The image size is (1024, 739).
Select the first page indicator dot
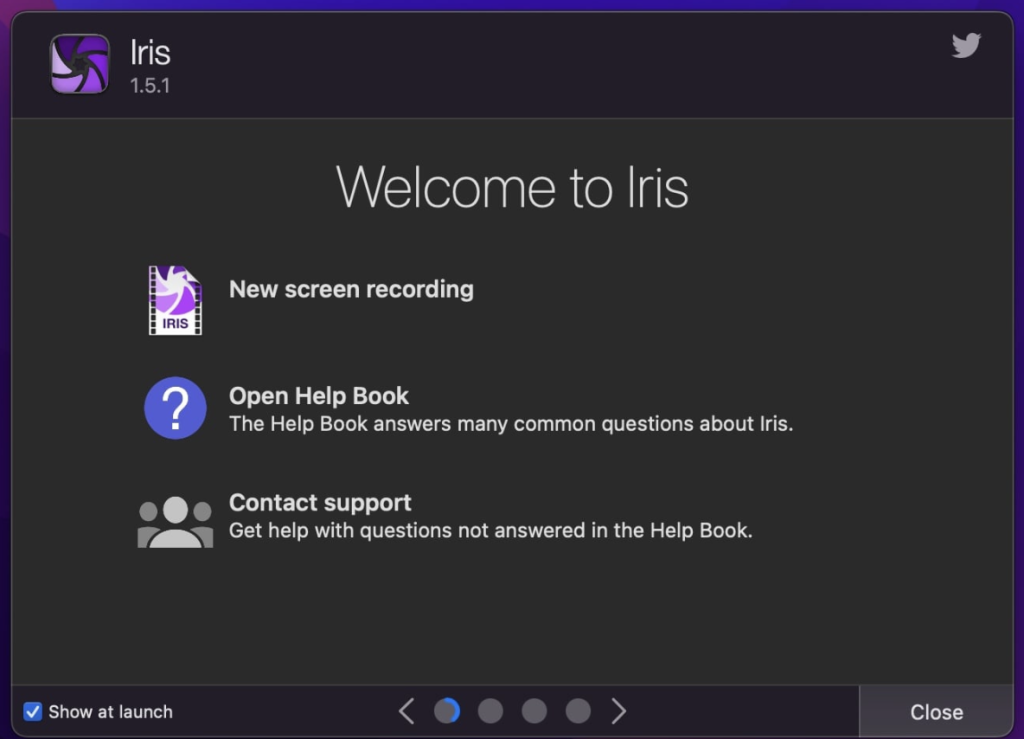coord(447,711)
